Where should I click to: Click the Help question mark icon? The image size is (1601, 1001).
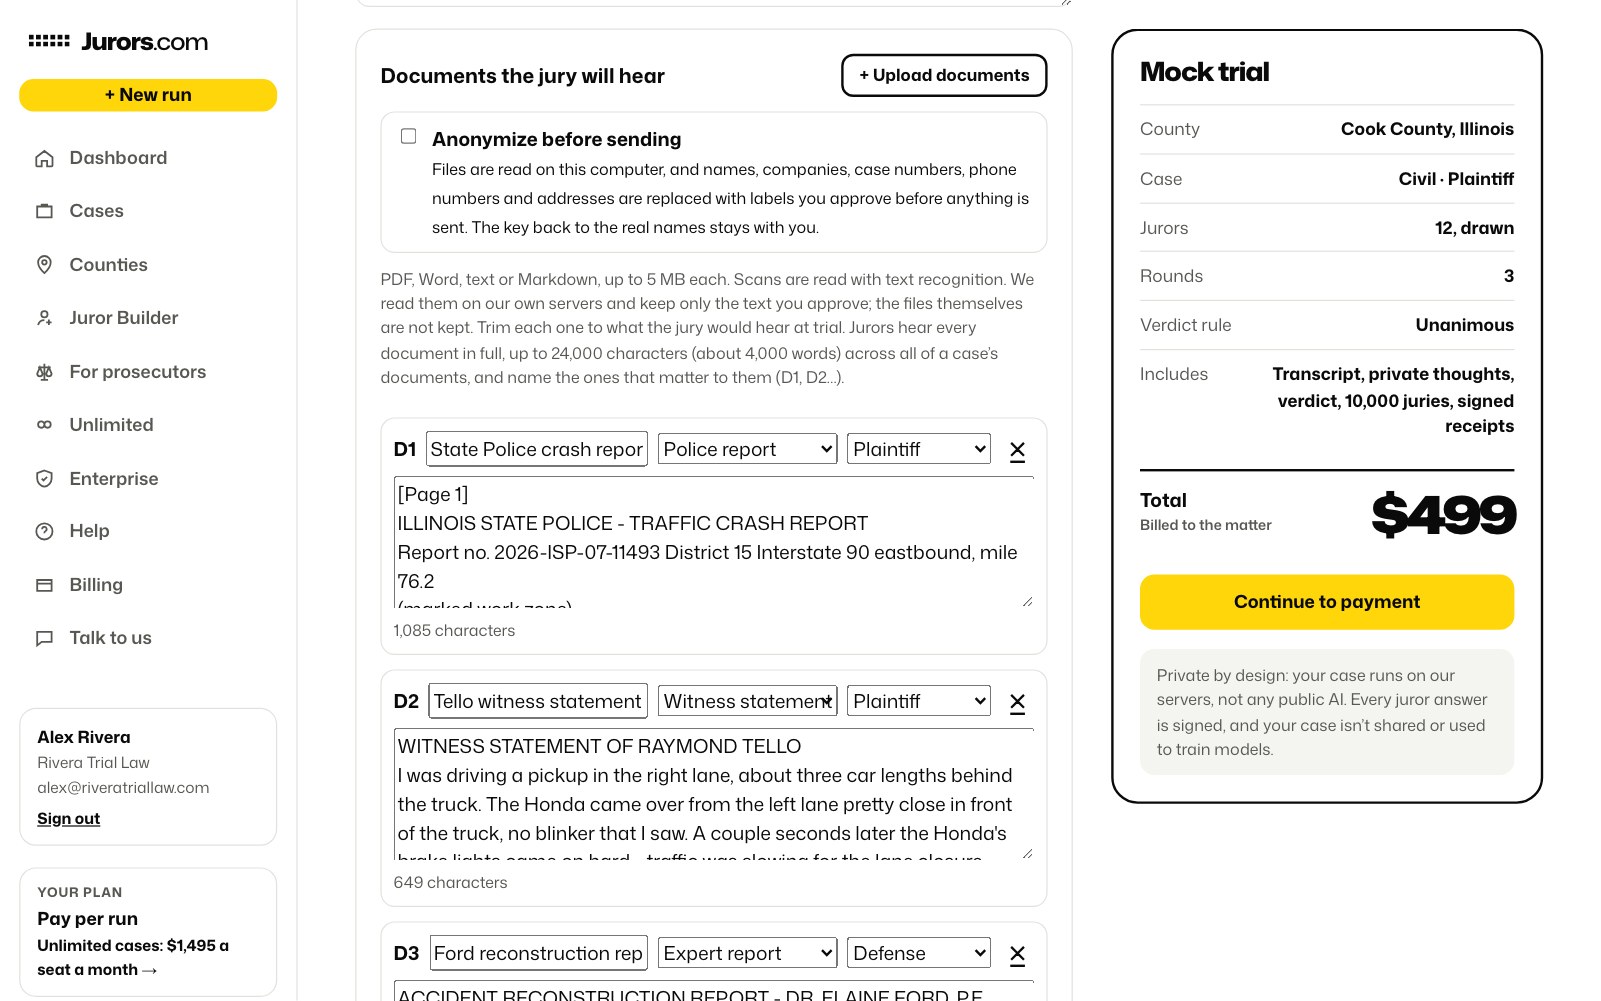point(44,531)
